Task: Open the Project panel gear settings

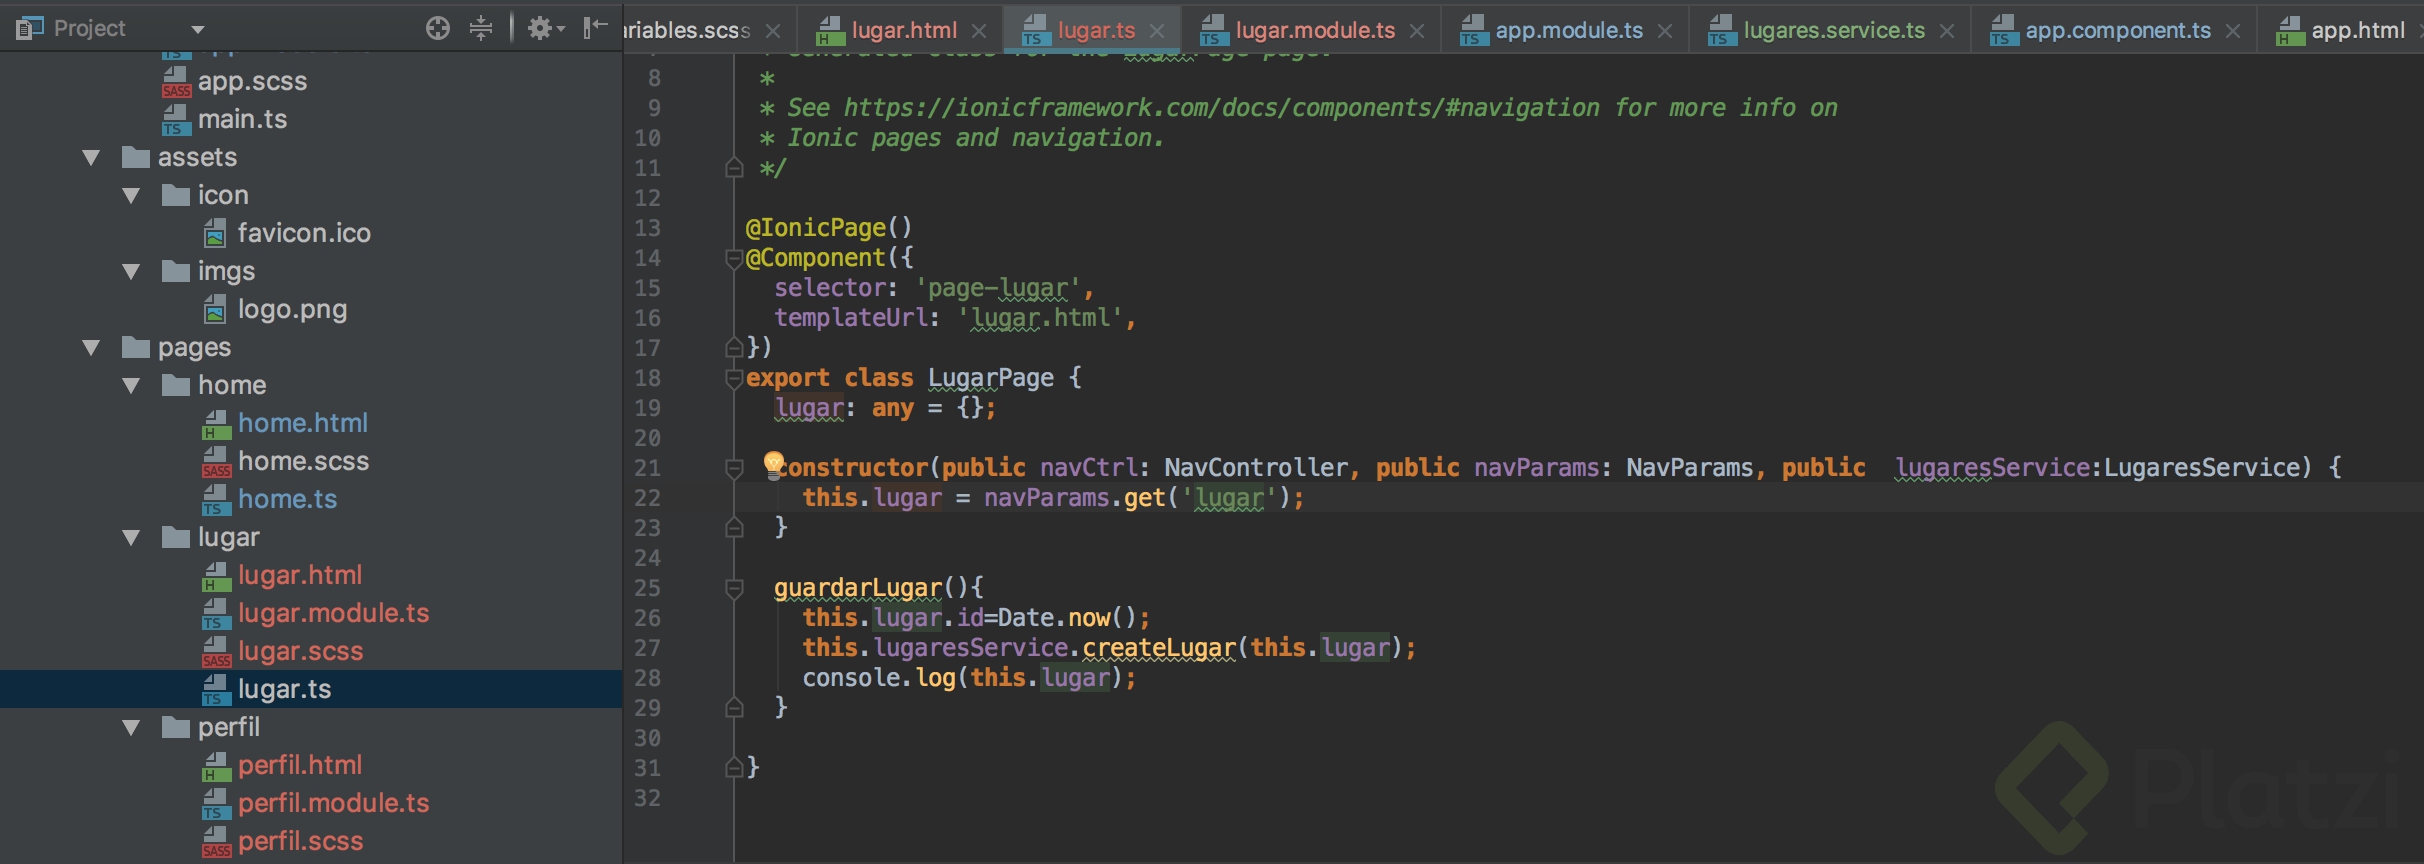Action: click(x=546, y=28)
